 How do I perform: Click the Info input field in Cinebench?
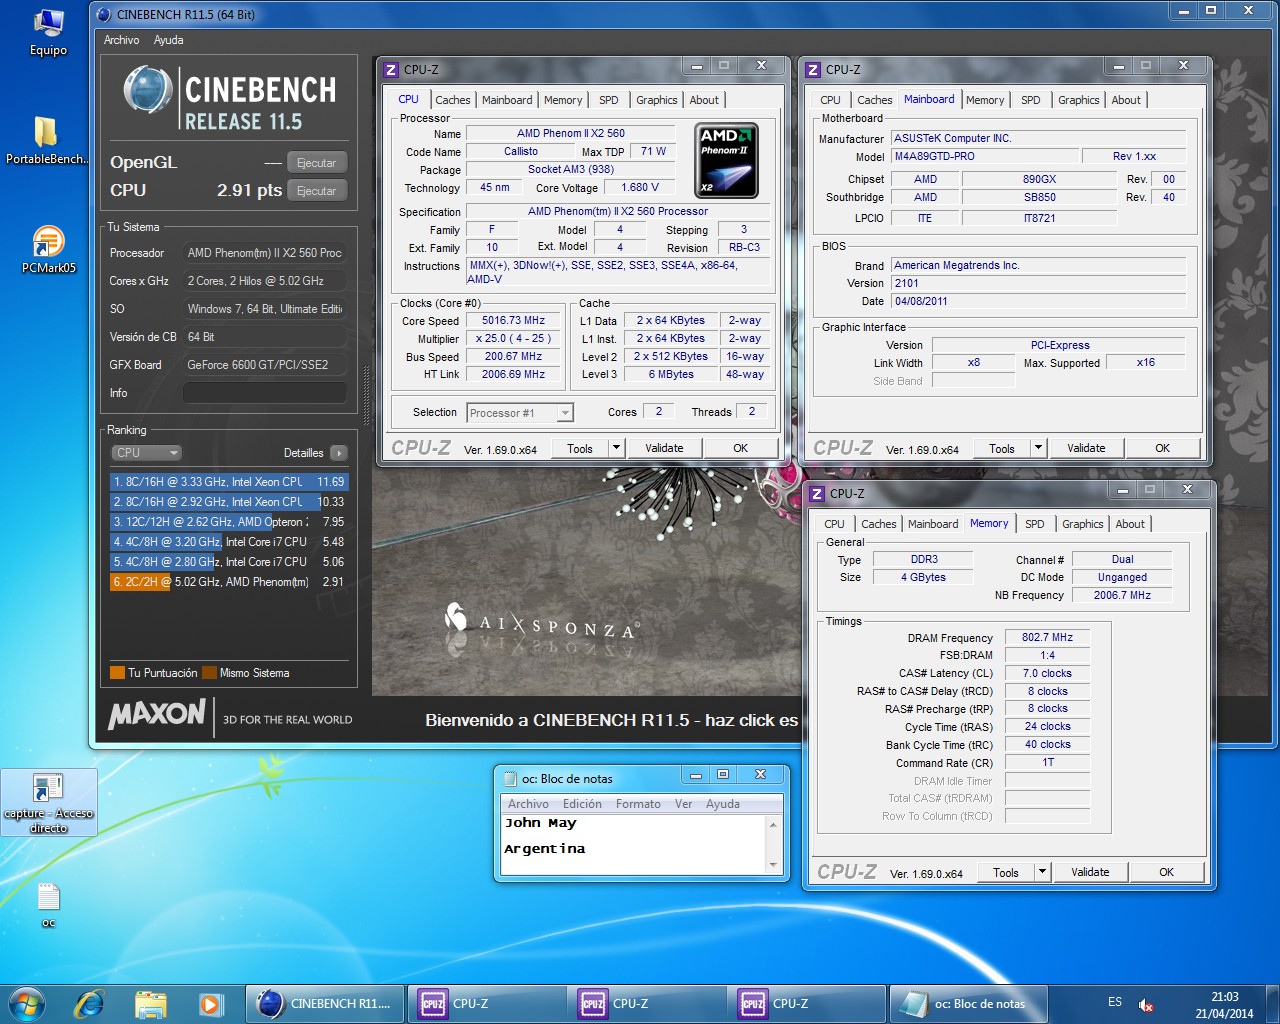[264, 393]
